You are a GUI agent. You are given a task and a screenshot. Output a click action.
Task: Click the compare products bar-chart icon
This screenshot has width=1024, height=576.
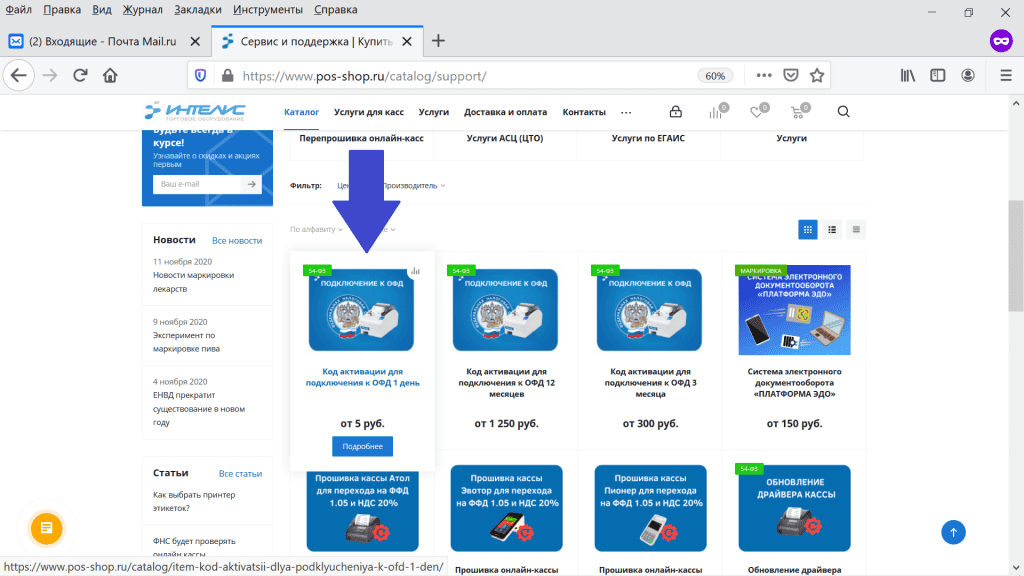click(x=716, y=112)
